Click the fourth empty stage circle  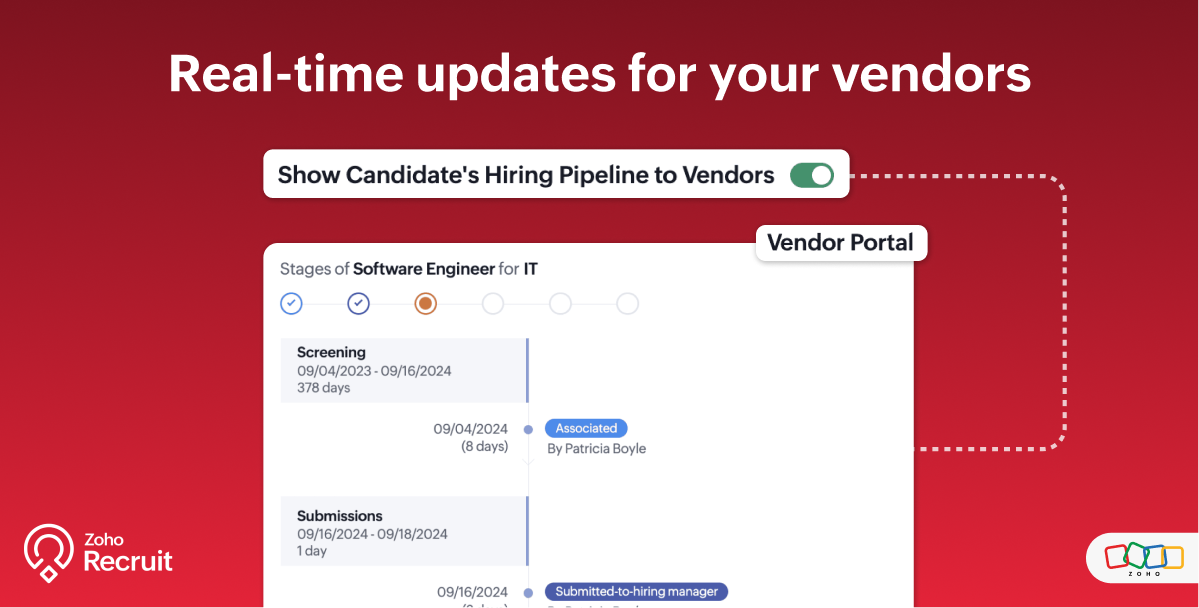493,303
